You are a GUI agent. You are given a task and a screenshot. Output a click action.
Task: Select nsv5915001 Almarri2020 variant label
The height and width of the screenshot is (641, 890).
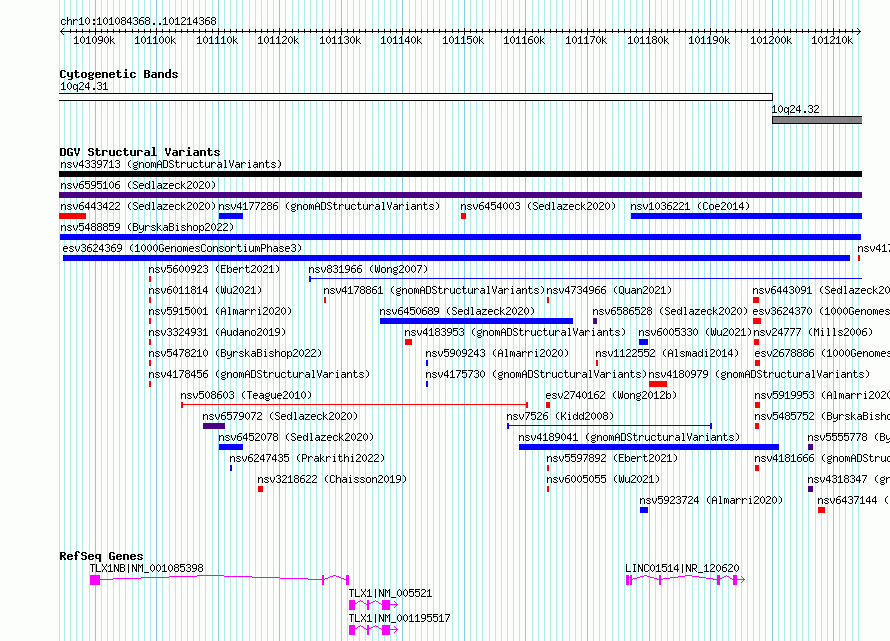point(220,312)
